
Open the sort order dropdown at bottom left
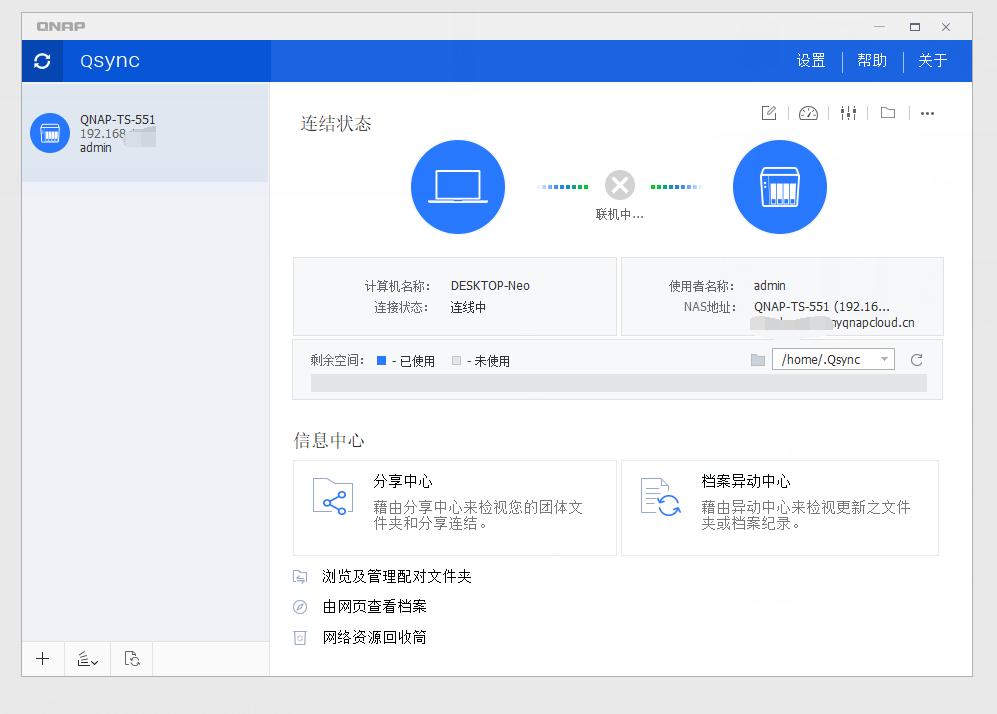click(x=86, y=659)
